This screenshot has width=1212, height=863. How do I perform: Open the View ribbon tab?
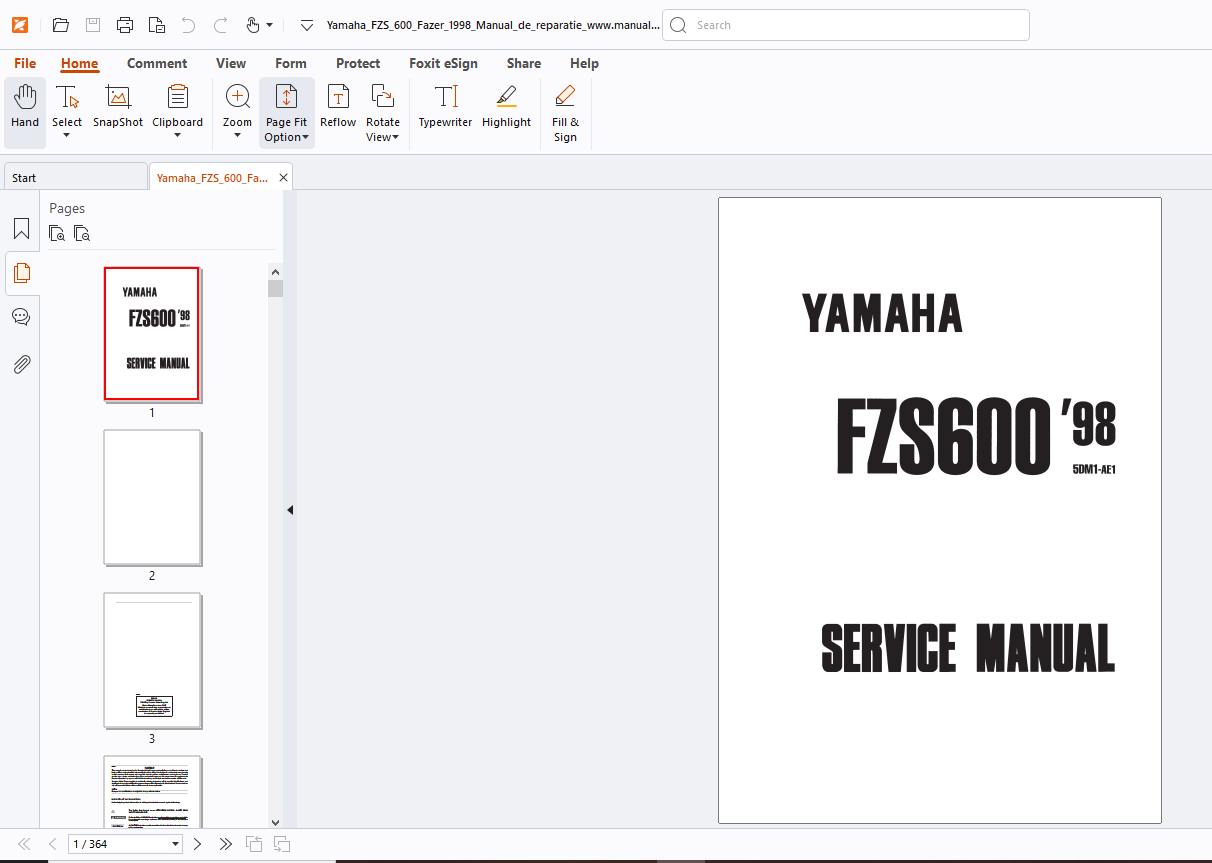coord(231,63)
